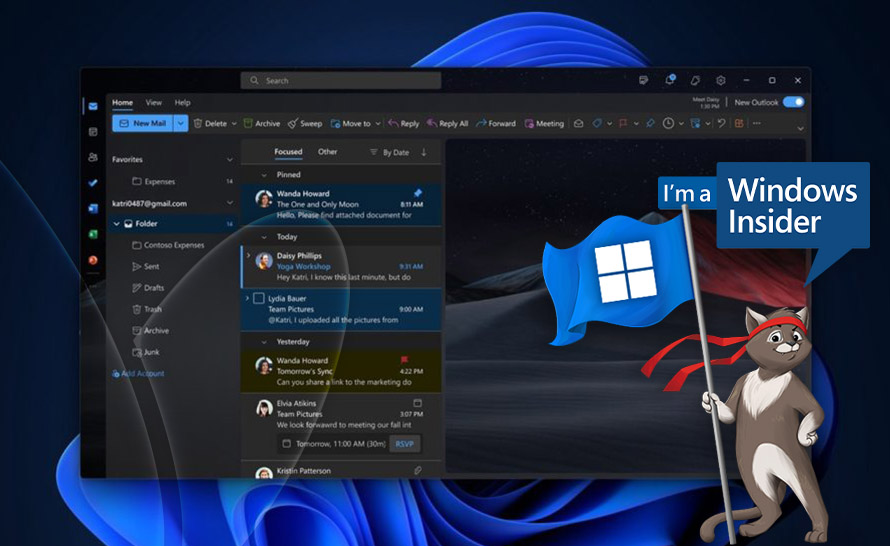Open Move to dropdown arrow

[x=377, y=124]
